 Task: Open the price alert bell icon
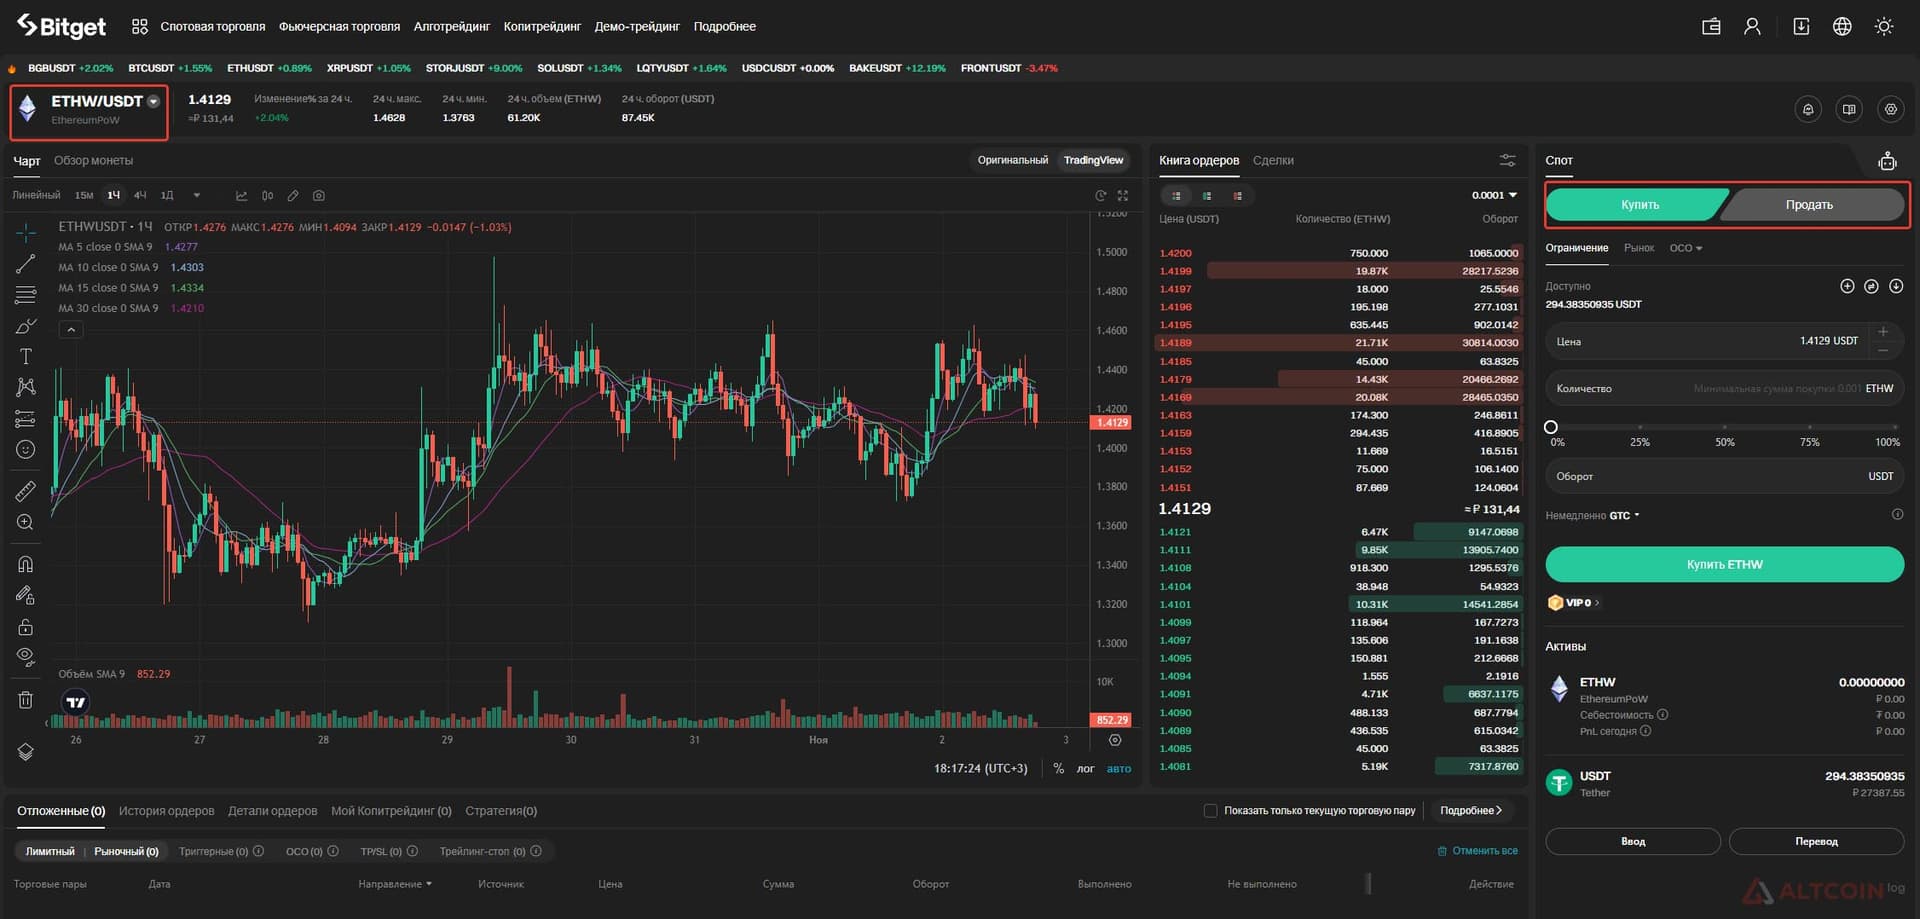1808,109
